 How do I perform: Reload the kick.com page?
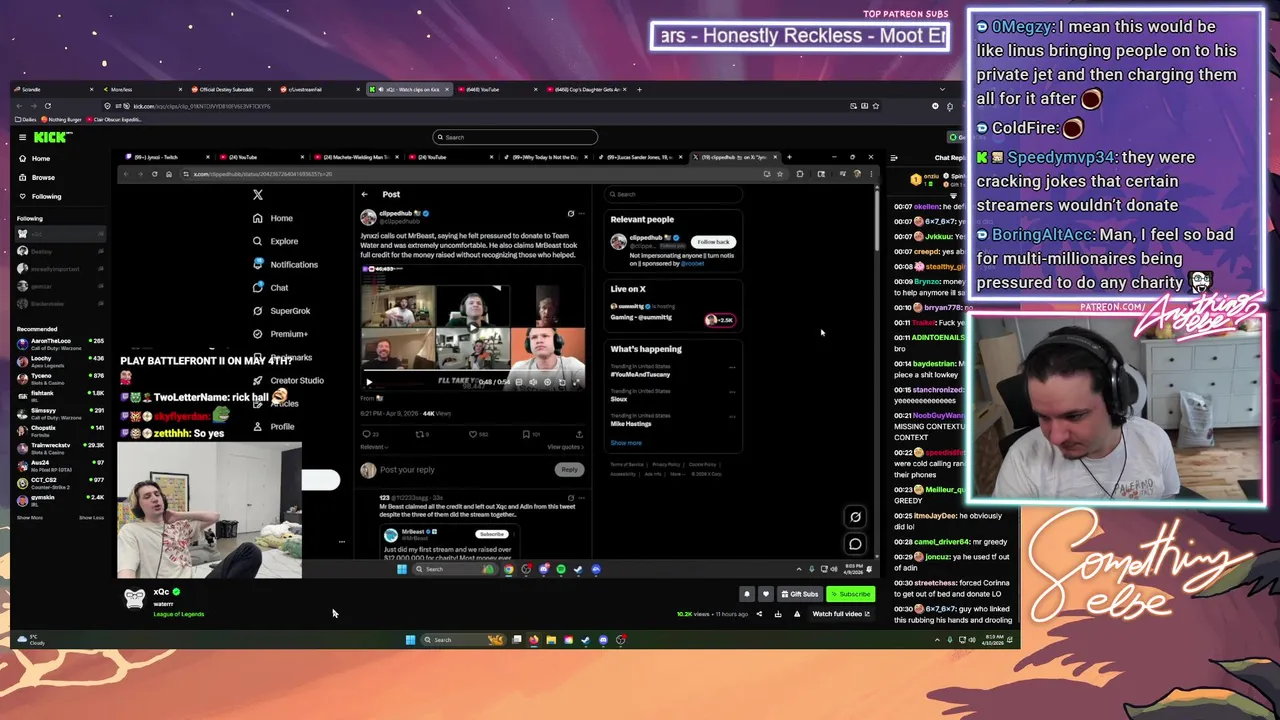tap(47, 106)
